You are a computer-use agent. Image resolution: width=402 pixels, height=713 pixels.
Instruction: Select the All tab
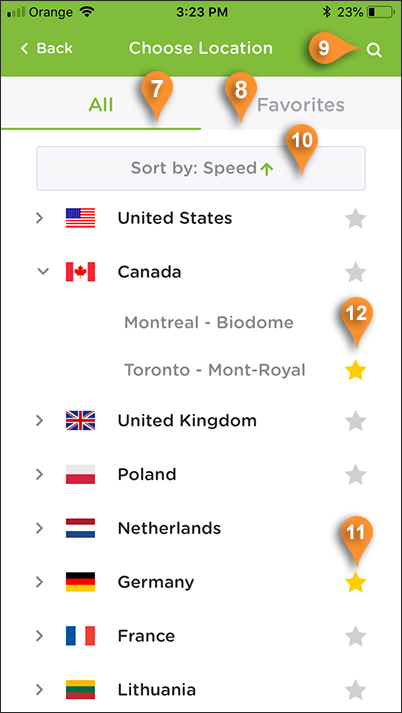click(x=100, y=105)
